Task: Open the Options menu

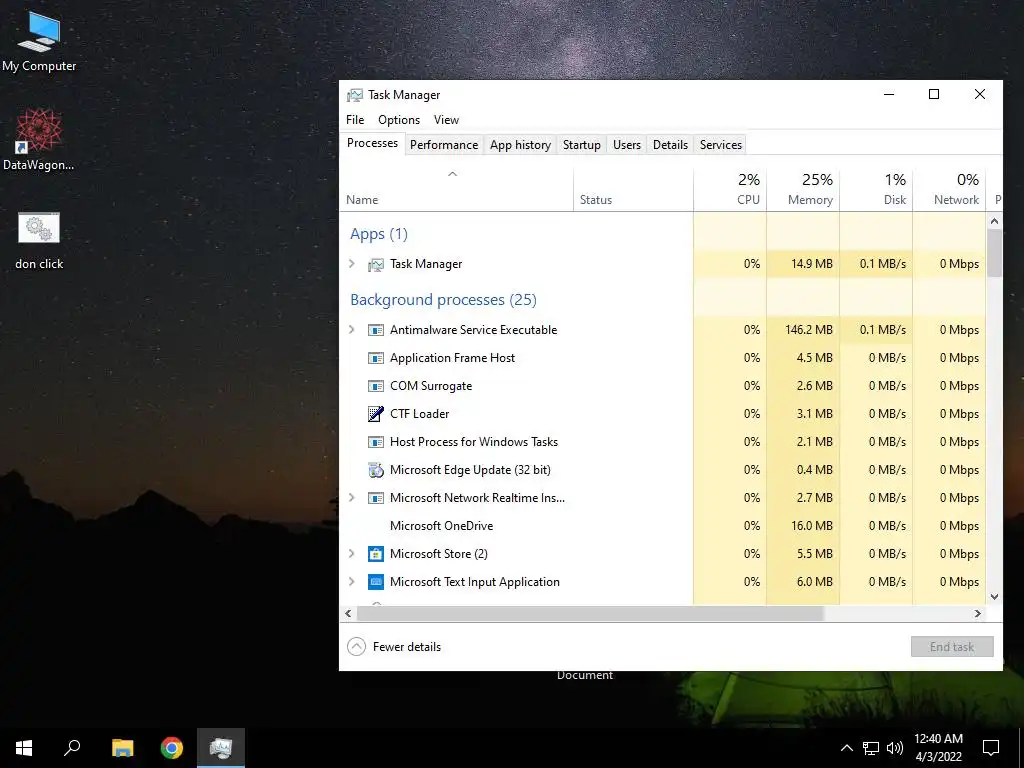Action: pyautogui.click(x=399, y=120)
